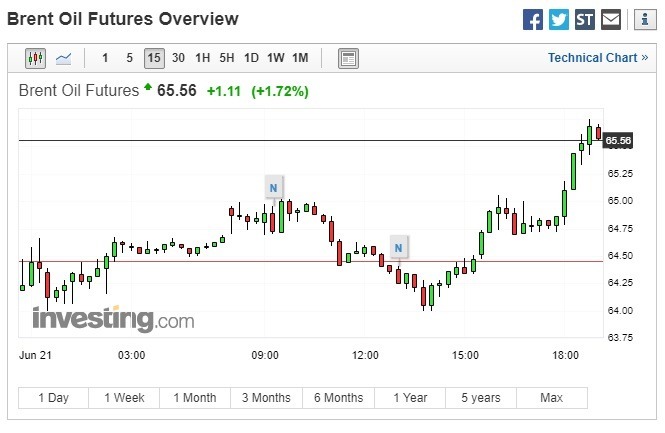Viewport: 665px width, 433px height.
Task: Click the N news marker near 09:00
Action: click(274, 187)
